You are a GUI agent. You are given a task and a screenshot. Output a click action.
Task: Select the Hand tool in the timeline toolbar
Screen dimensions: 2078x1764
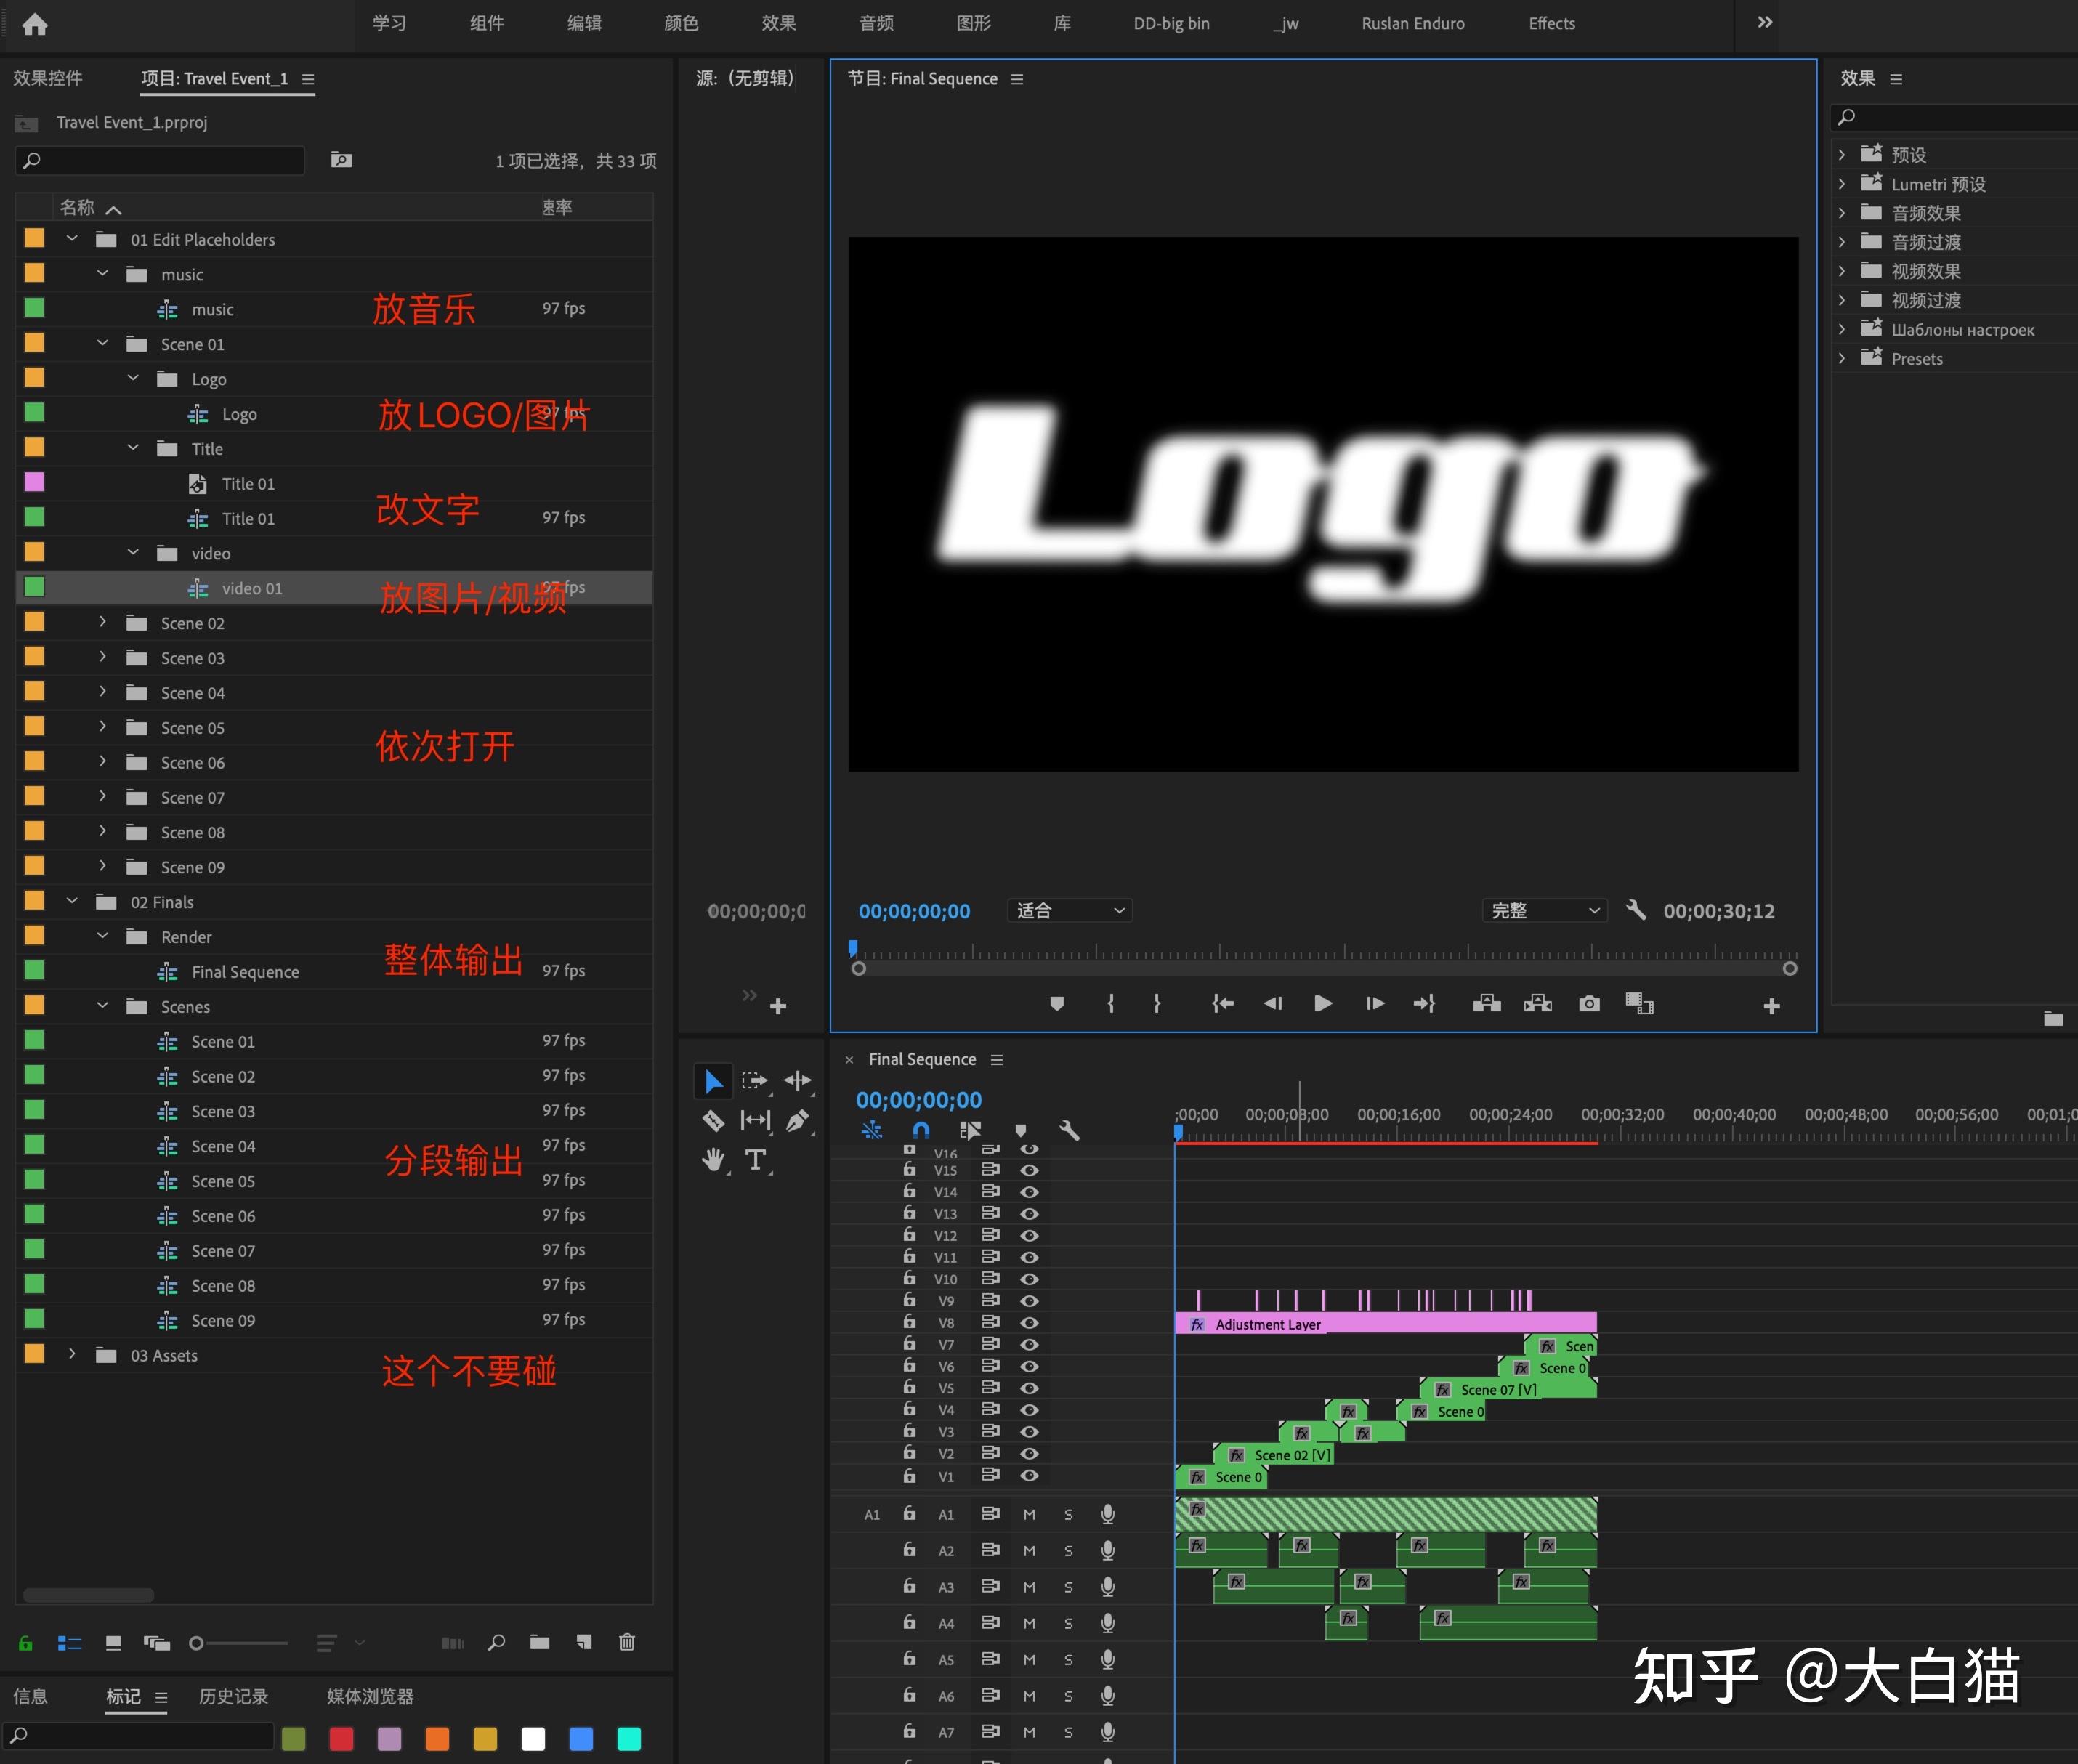pyautogui.click(x=713, y=1160)
